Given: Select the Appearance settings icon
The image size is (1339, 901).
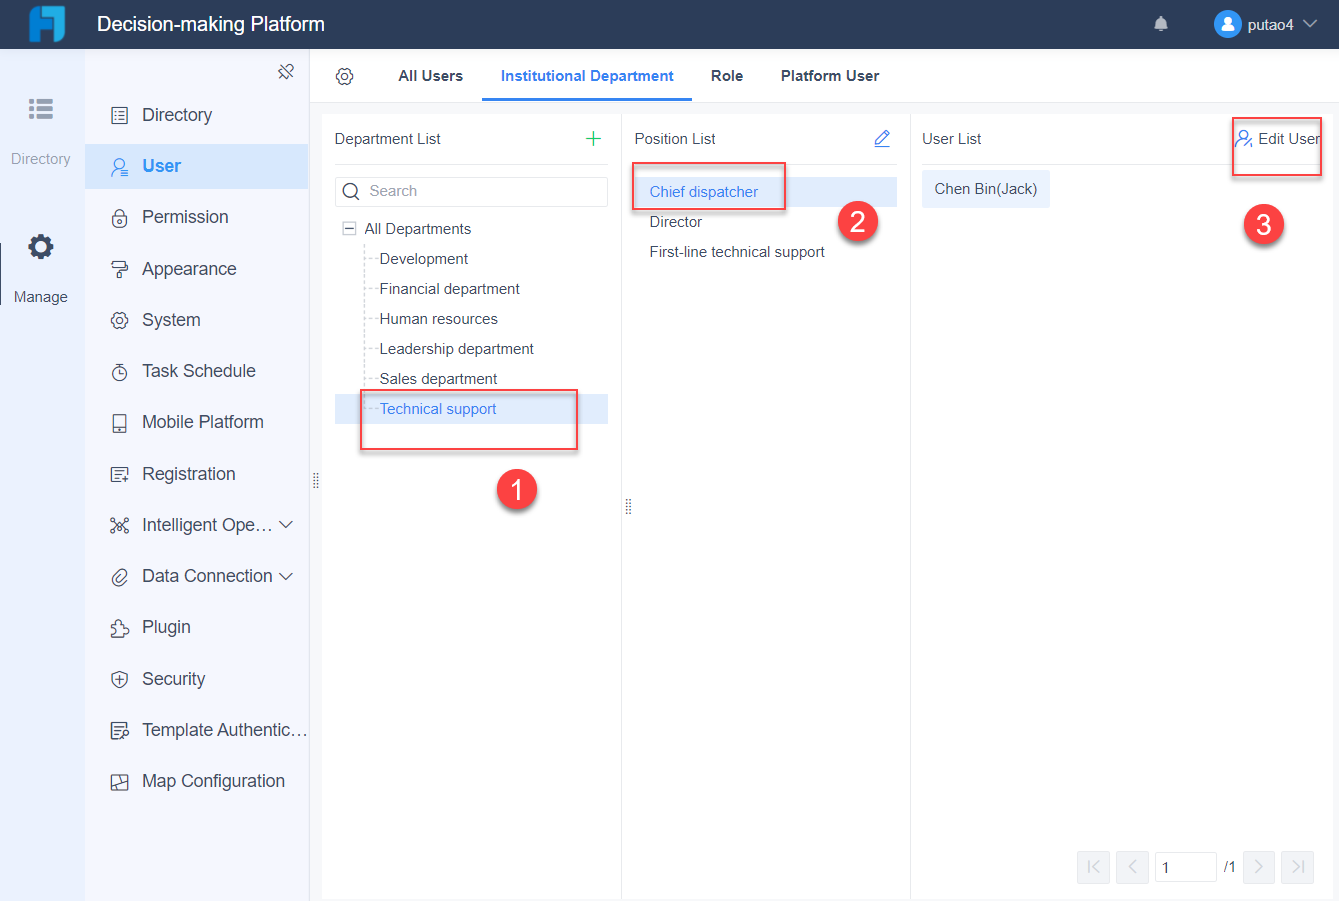Looking at the screenshot, I should click(x=119, y=268).
